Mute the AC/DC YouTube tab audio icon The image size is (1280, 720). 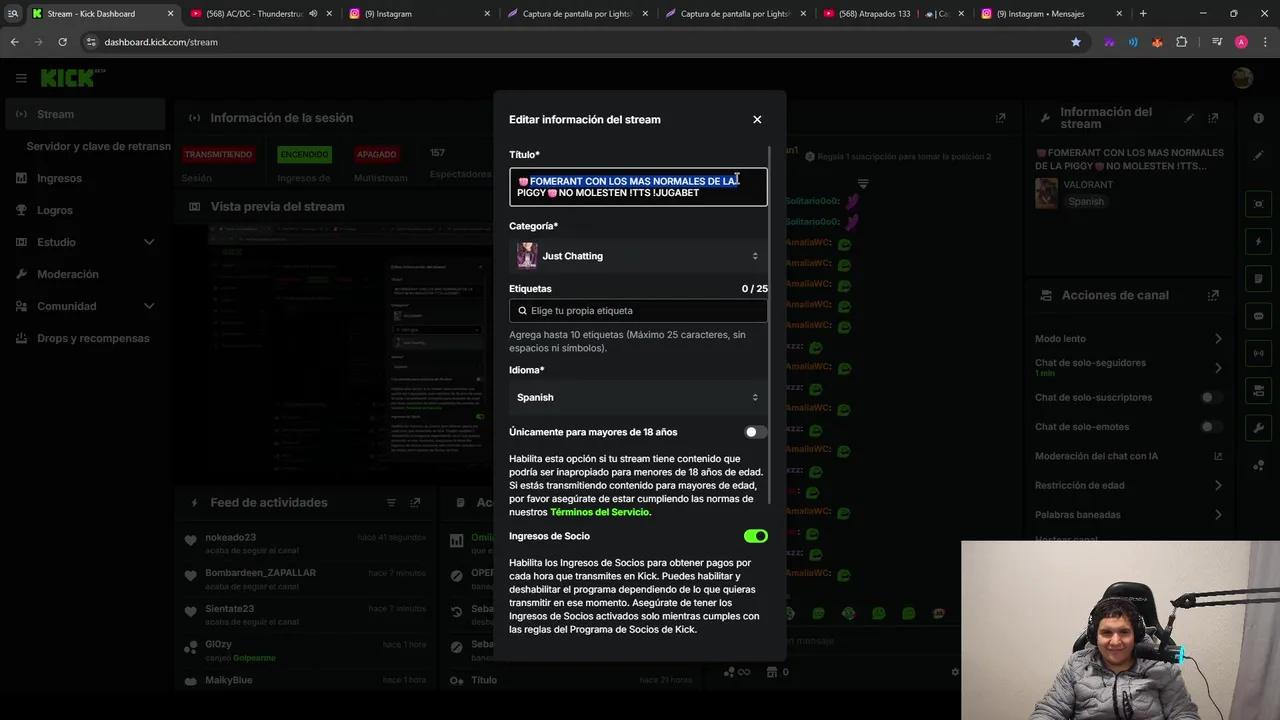coord(313,14)
